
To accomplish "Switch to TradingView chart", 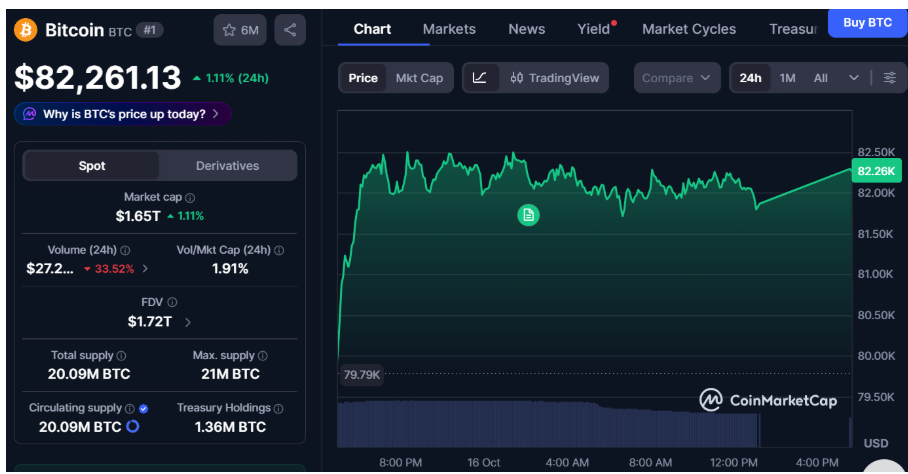I will [555, 78].
